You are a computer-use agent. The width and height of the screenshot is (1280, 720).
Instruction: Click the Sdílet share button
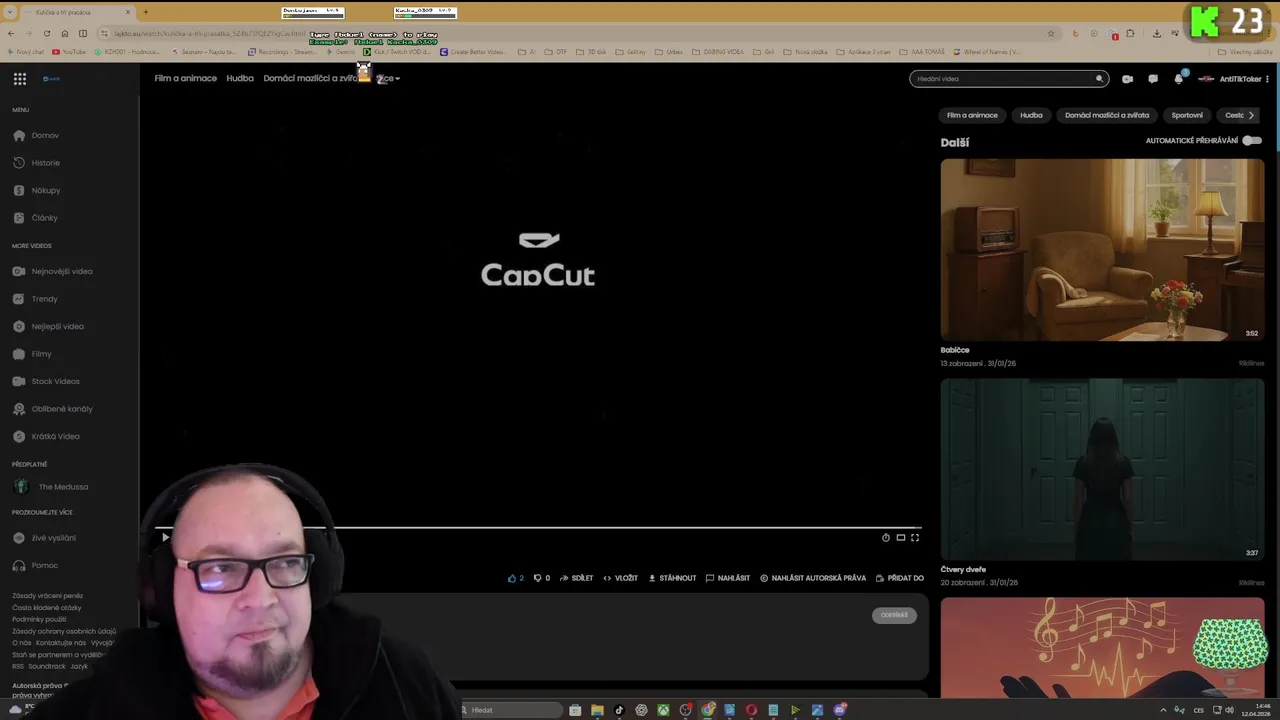pyautogui.click(x=577, y=578)
